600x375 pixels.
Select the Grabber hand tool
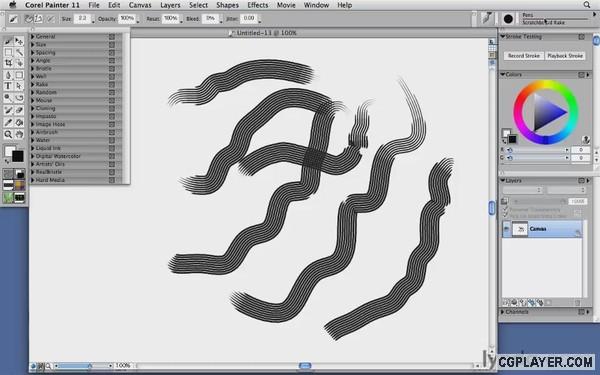(19, 134)
